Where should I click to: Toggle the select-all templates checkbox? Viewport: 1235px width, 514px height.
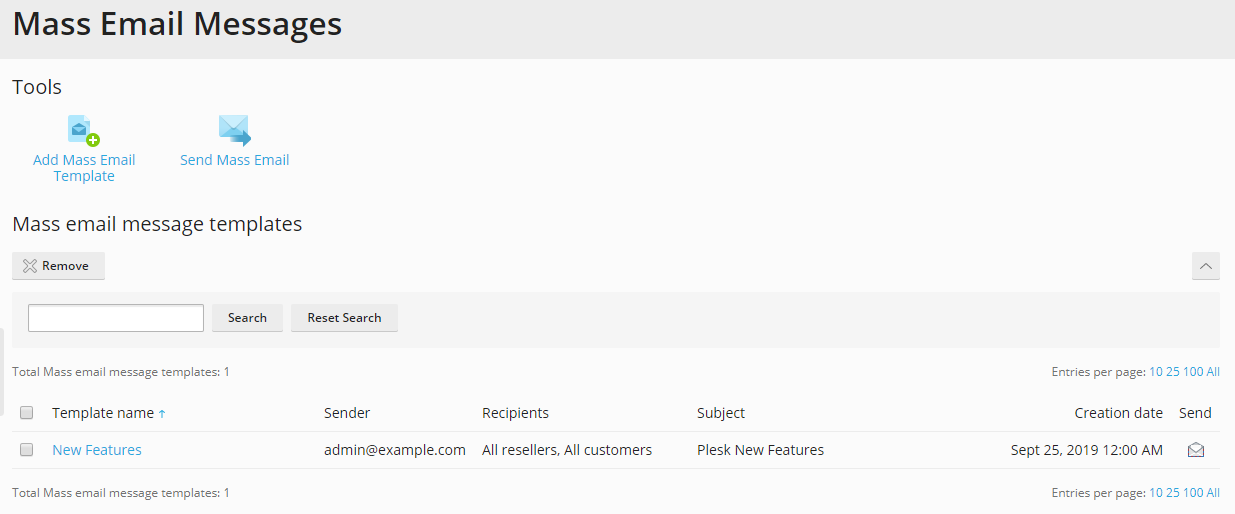coord(27,413)
